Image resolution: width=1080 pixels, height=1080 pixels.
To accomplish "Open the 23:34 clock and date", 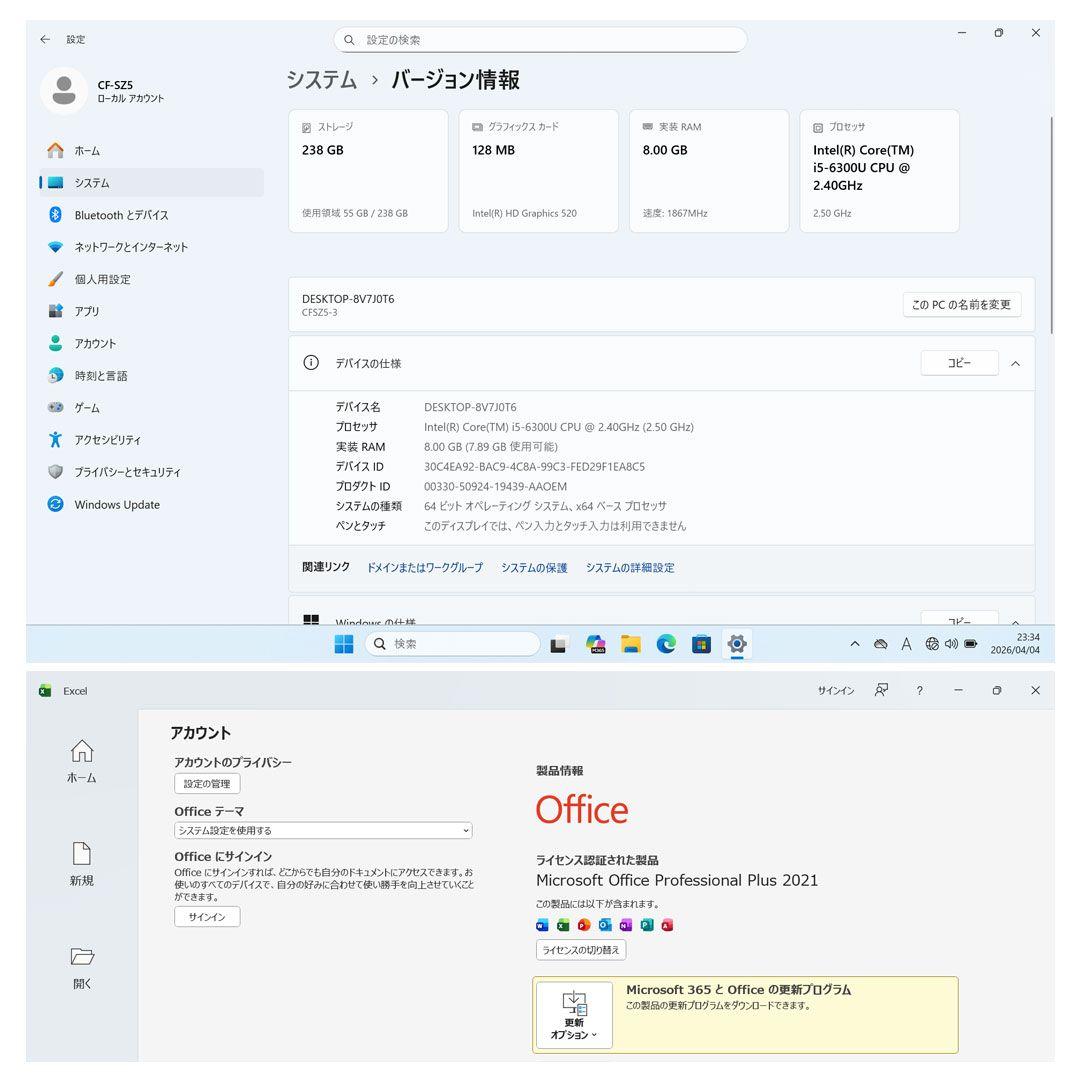I will (x=1015, y=643).
